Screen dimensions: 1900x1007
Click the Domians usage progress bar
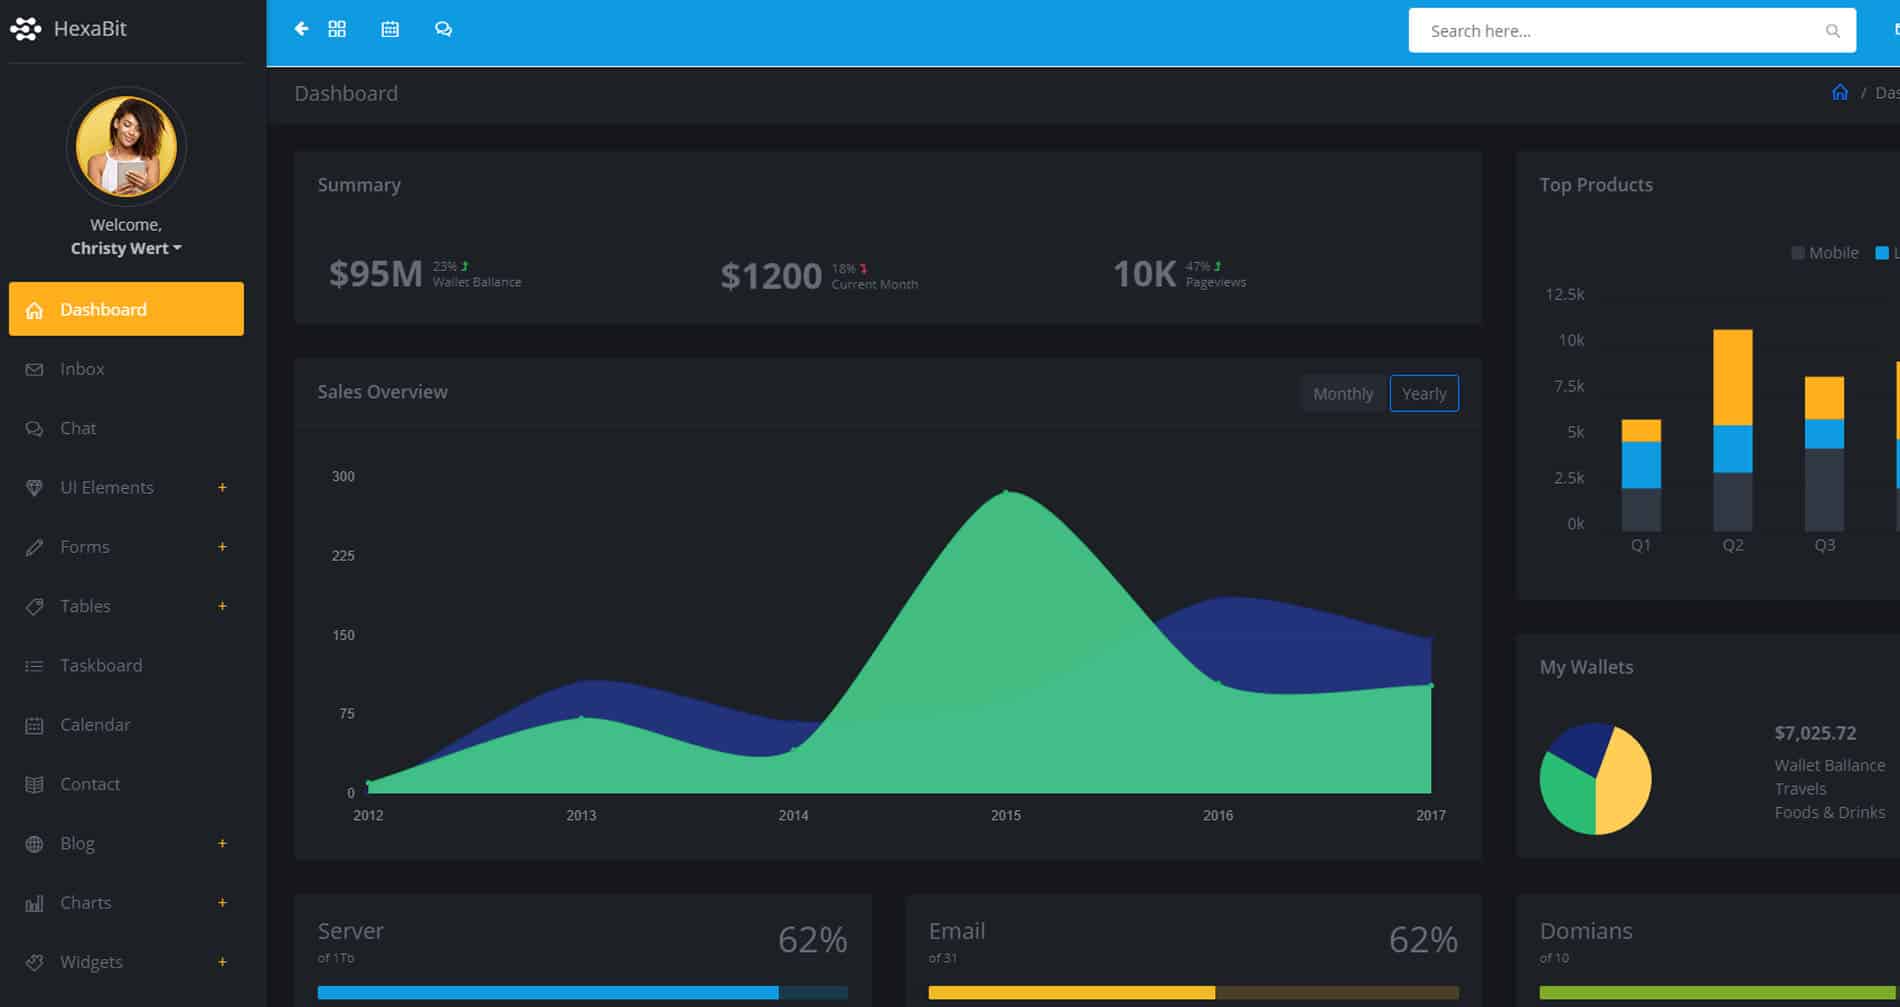click(1719, 993)
